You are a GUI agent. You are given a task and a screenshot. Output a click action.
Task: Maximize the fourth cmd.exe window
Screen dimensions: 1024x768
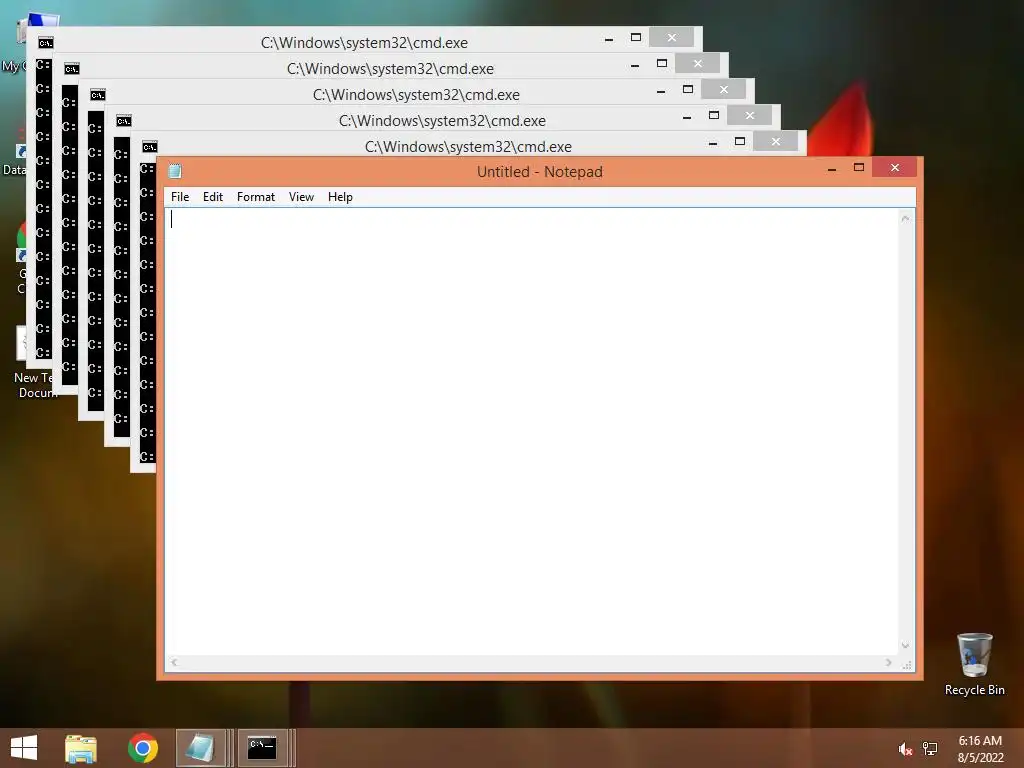pos(714,115)
